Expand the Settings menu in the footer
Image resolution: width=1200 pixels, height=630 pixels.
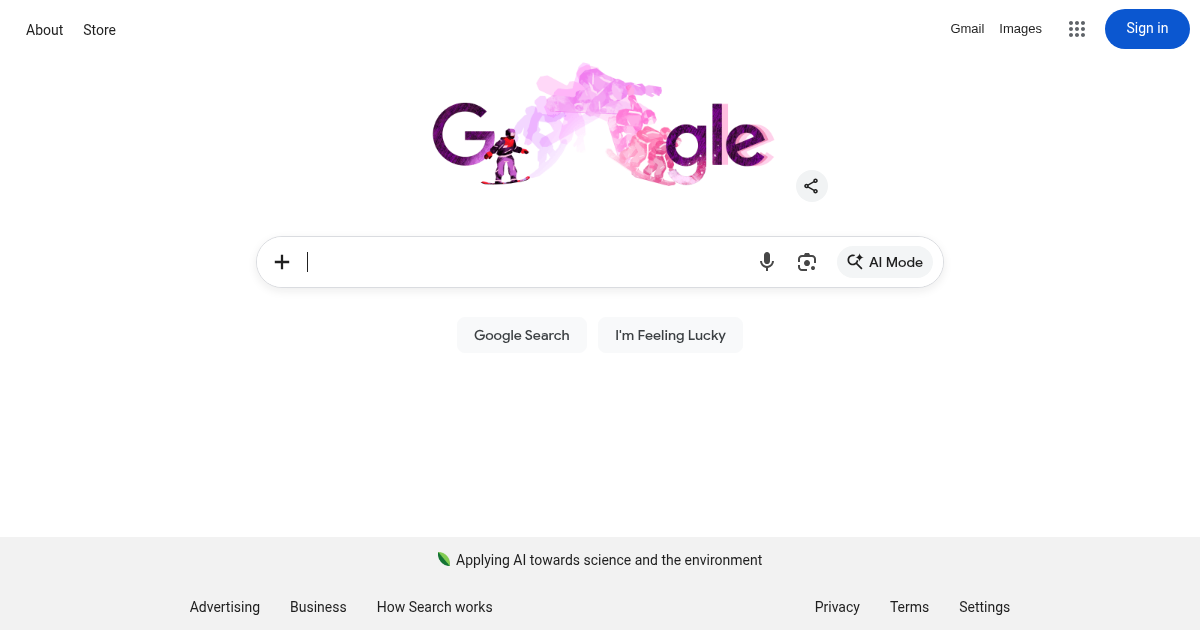(x=984, y=607)
